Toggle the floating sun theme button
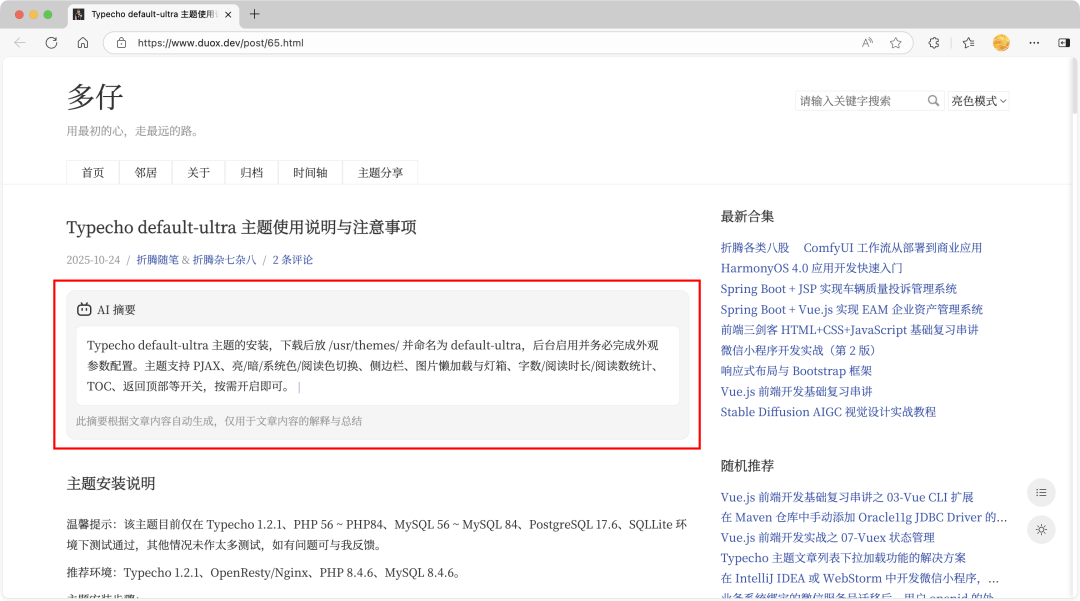 (x=1041, y=529)
